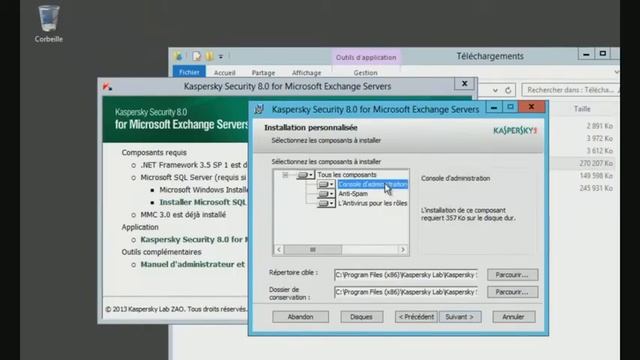Viewport: 640px width, 360px height.
Task: Click the Annuler button
Action: 513,317
